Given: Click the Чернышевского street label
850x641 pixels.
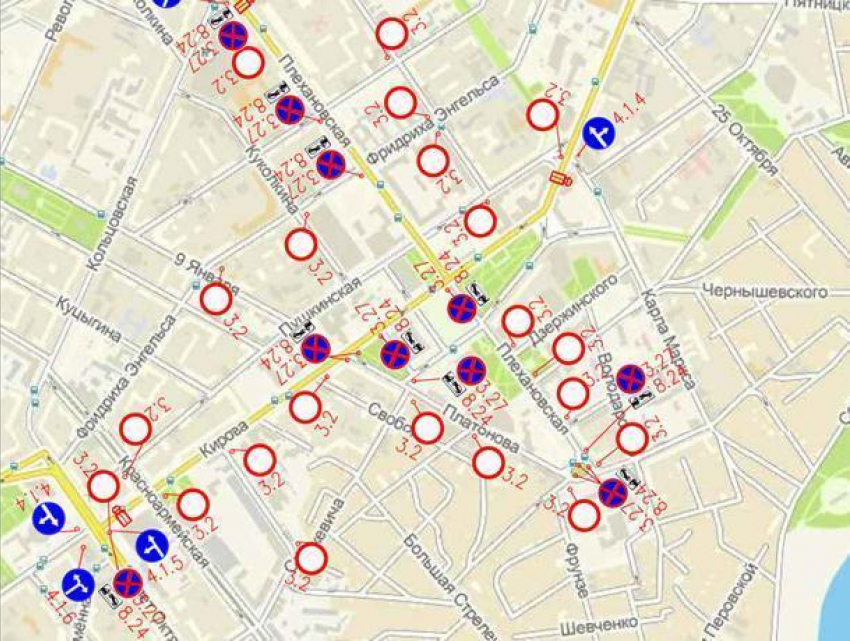Looking at the screenshot, I should pyautogui.click(x=765, y=292).
